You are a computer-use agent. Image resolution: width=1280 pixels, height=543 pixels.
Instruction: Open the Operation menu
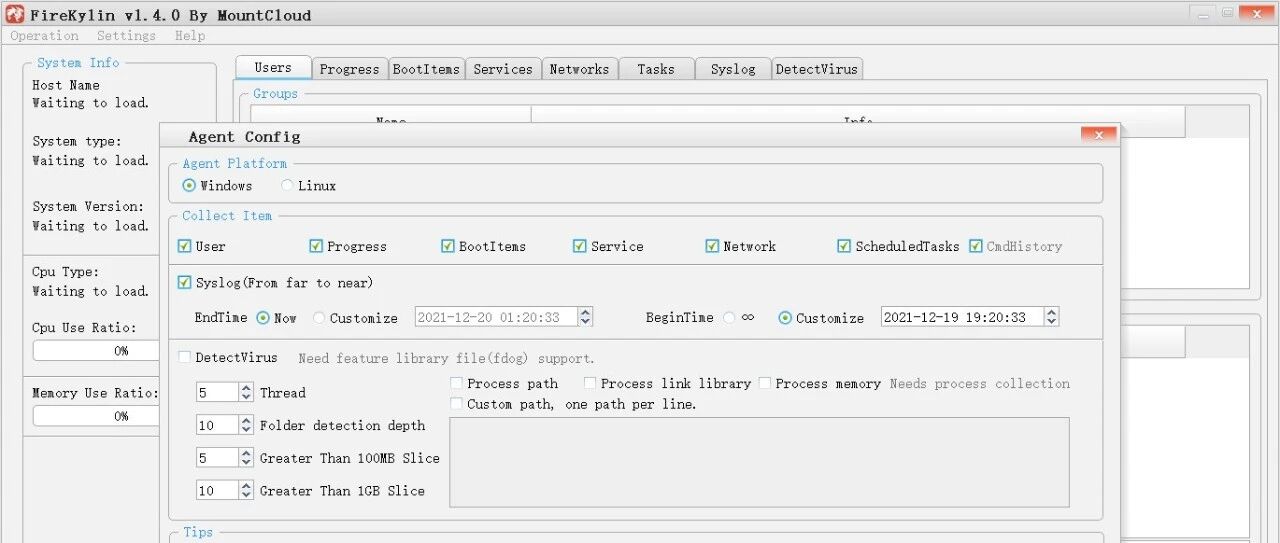[44, 36]
